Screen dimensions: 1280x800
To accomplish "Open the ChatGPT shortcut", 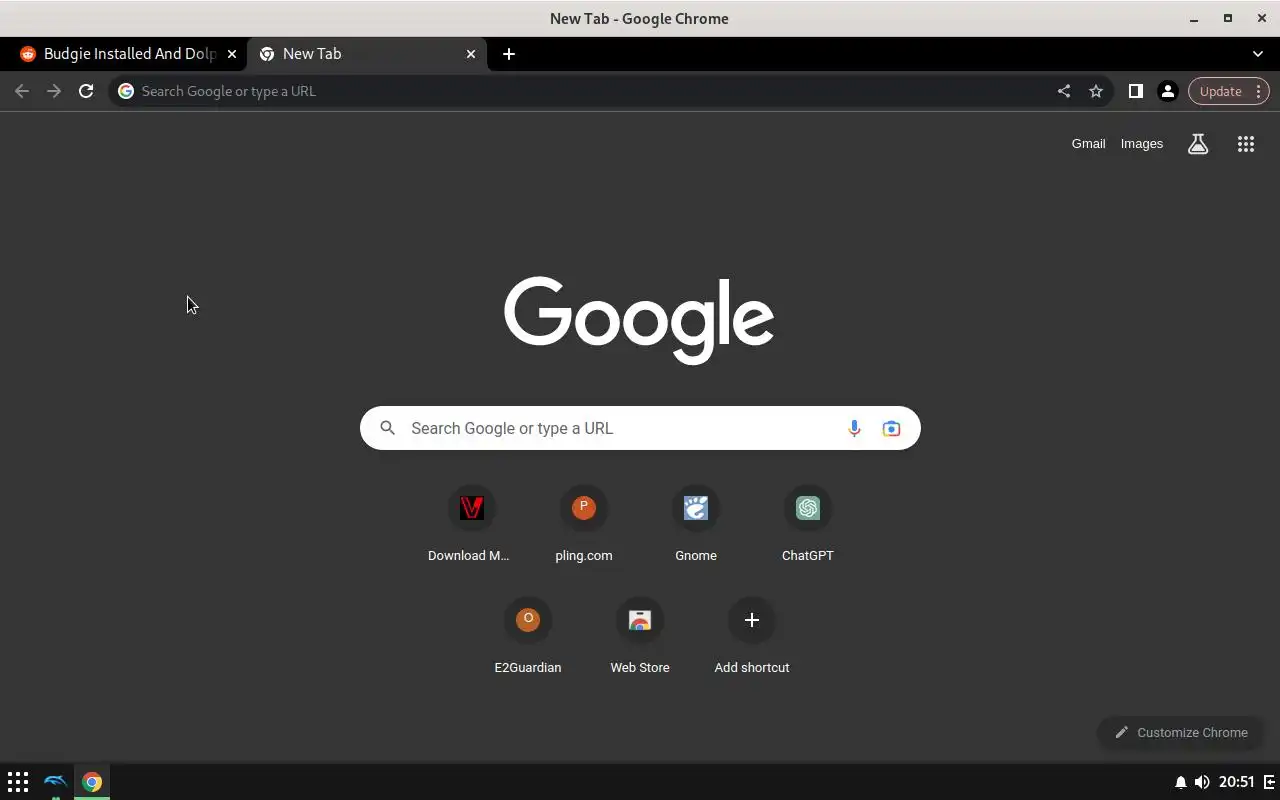I will [808, 526].
